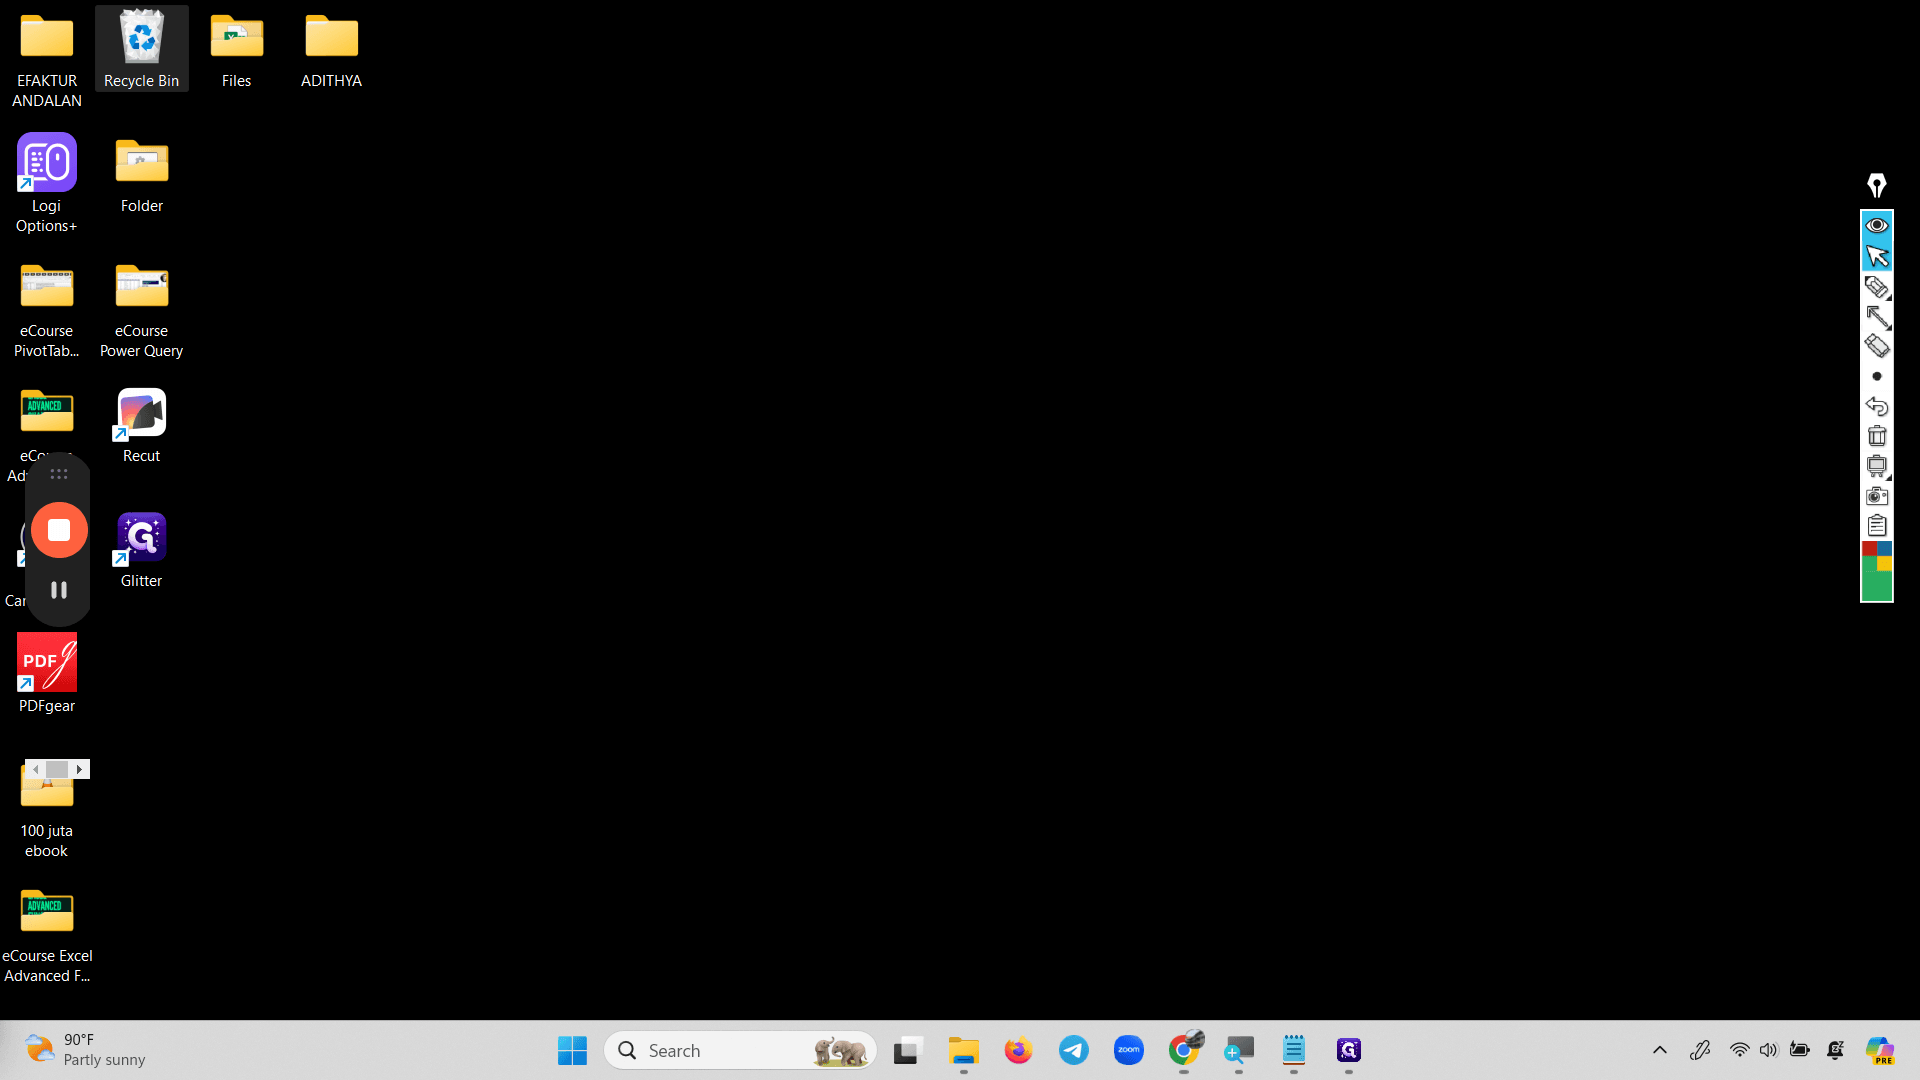Select the ADITHYA folder on desktop
This screenshot has width=1920, height=1080.
coord(332,50)
